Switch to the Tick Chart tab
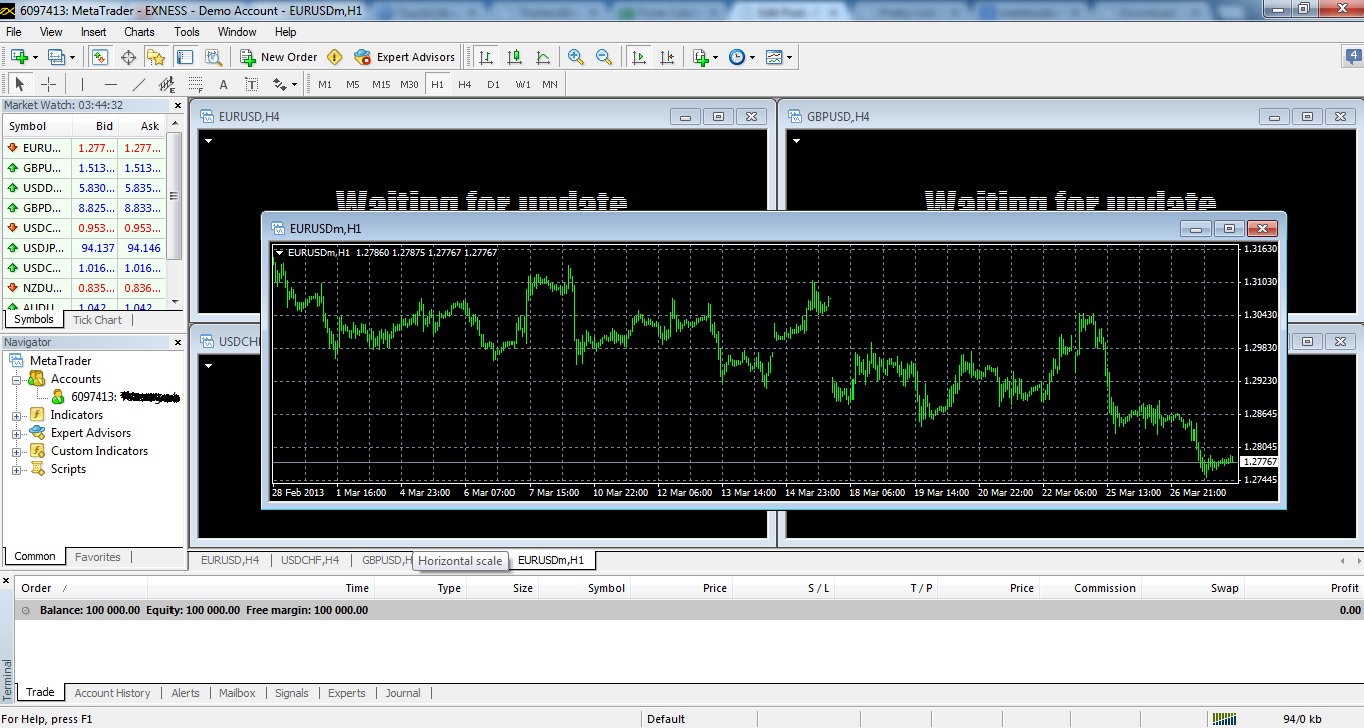 click(97, 320)
